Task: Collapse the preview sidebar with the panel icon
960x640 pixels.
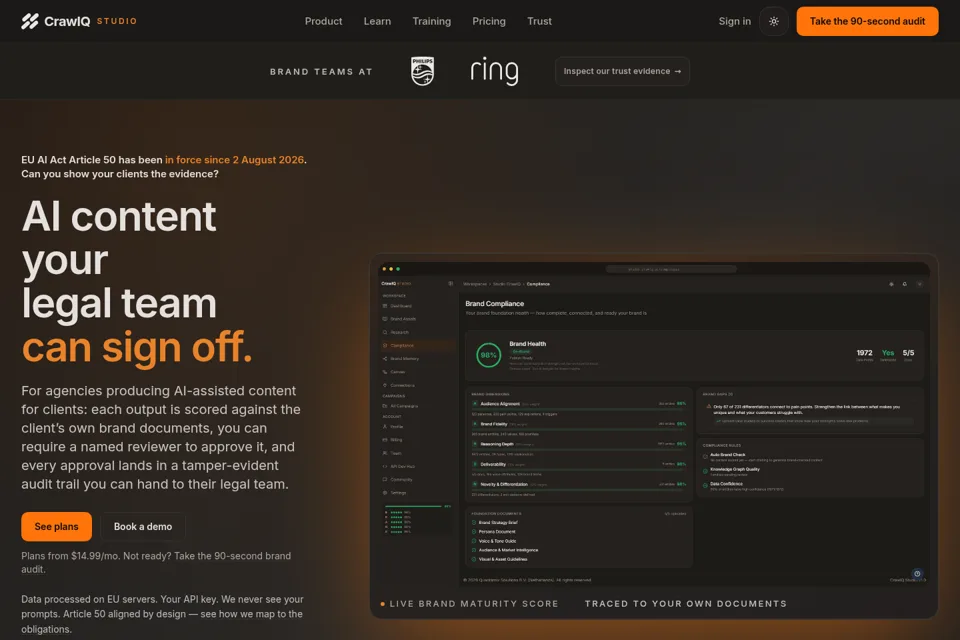Action: [x=451, y=284]
